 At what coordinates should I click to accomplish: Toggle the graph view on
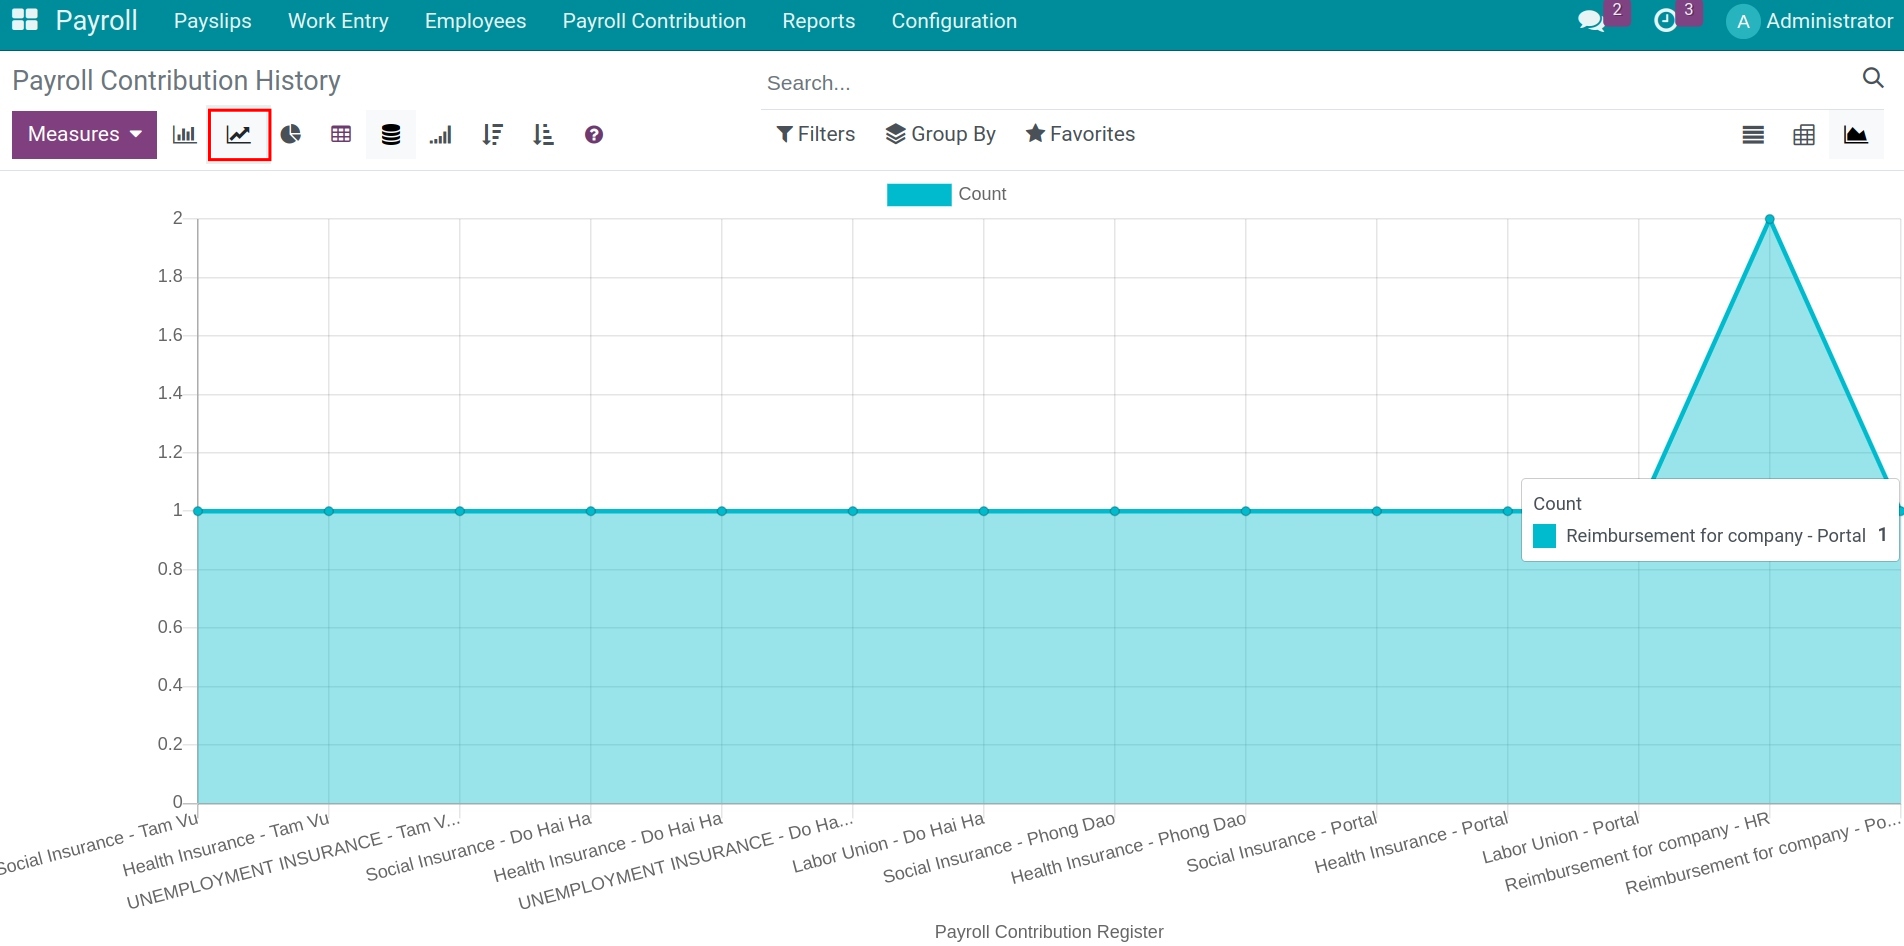point(1856,134)
